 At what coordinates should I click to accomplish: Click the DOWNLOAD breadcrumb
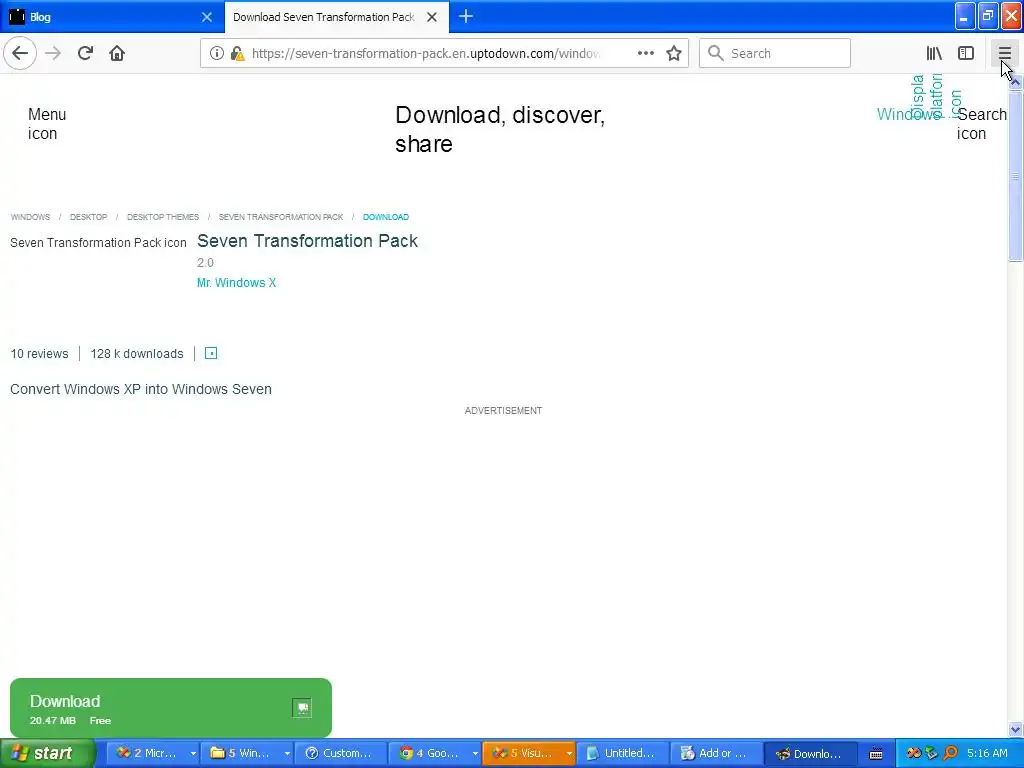385,217
